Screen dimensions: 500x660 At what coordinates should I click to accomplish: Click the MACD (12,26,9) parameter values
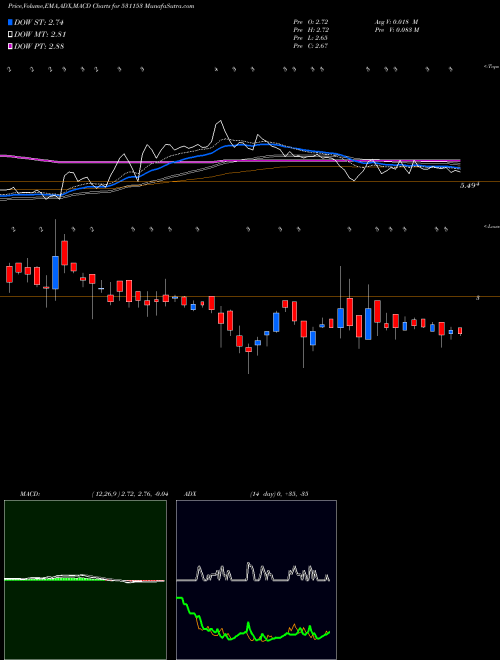coord(130,493)
